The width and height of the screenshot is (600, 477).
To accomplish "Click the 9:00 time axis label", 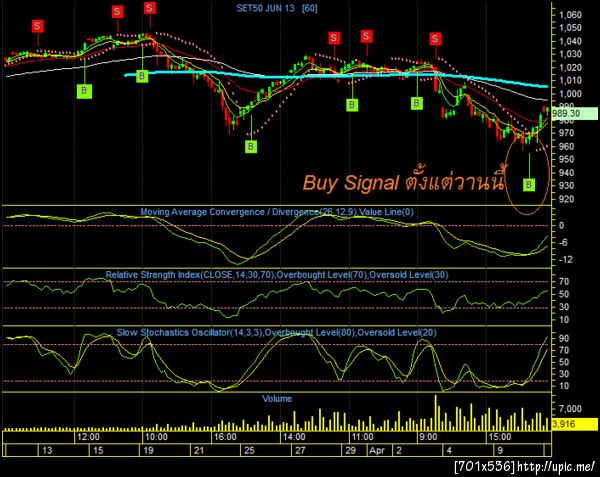I will 428,437.
